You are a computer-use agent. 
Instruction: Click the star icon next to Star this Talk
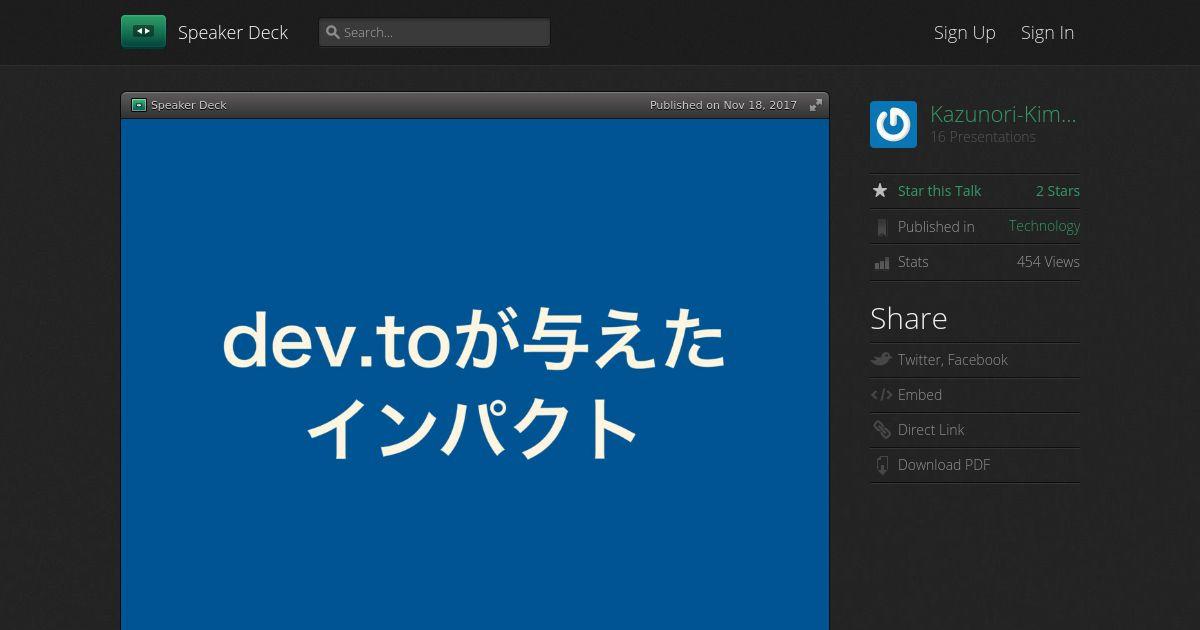(880, 191)
